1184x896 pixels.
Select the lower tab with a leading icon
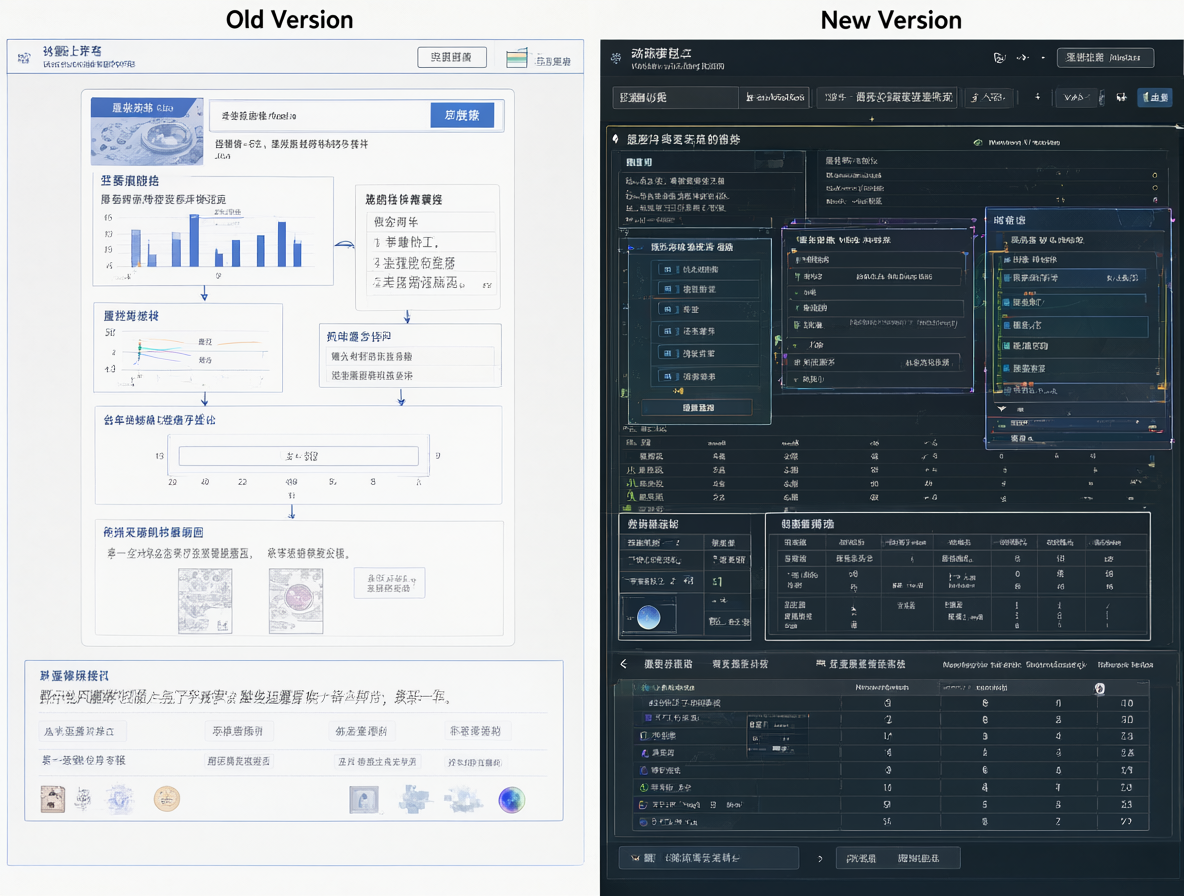860,664
